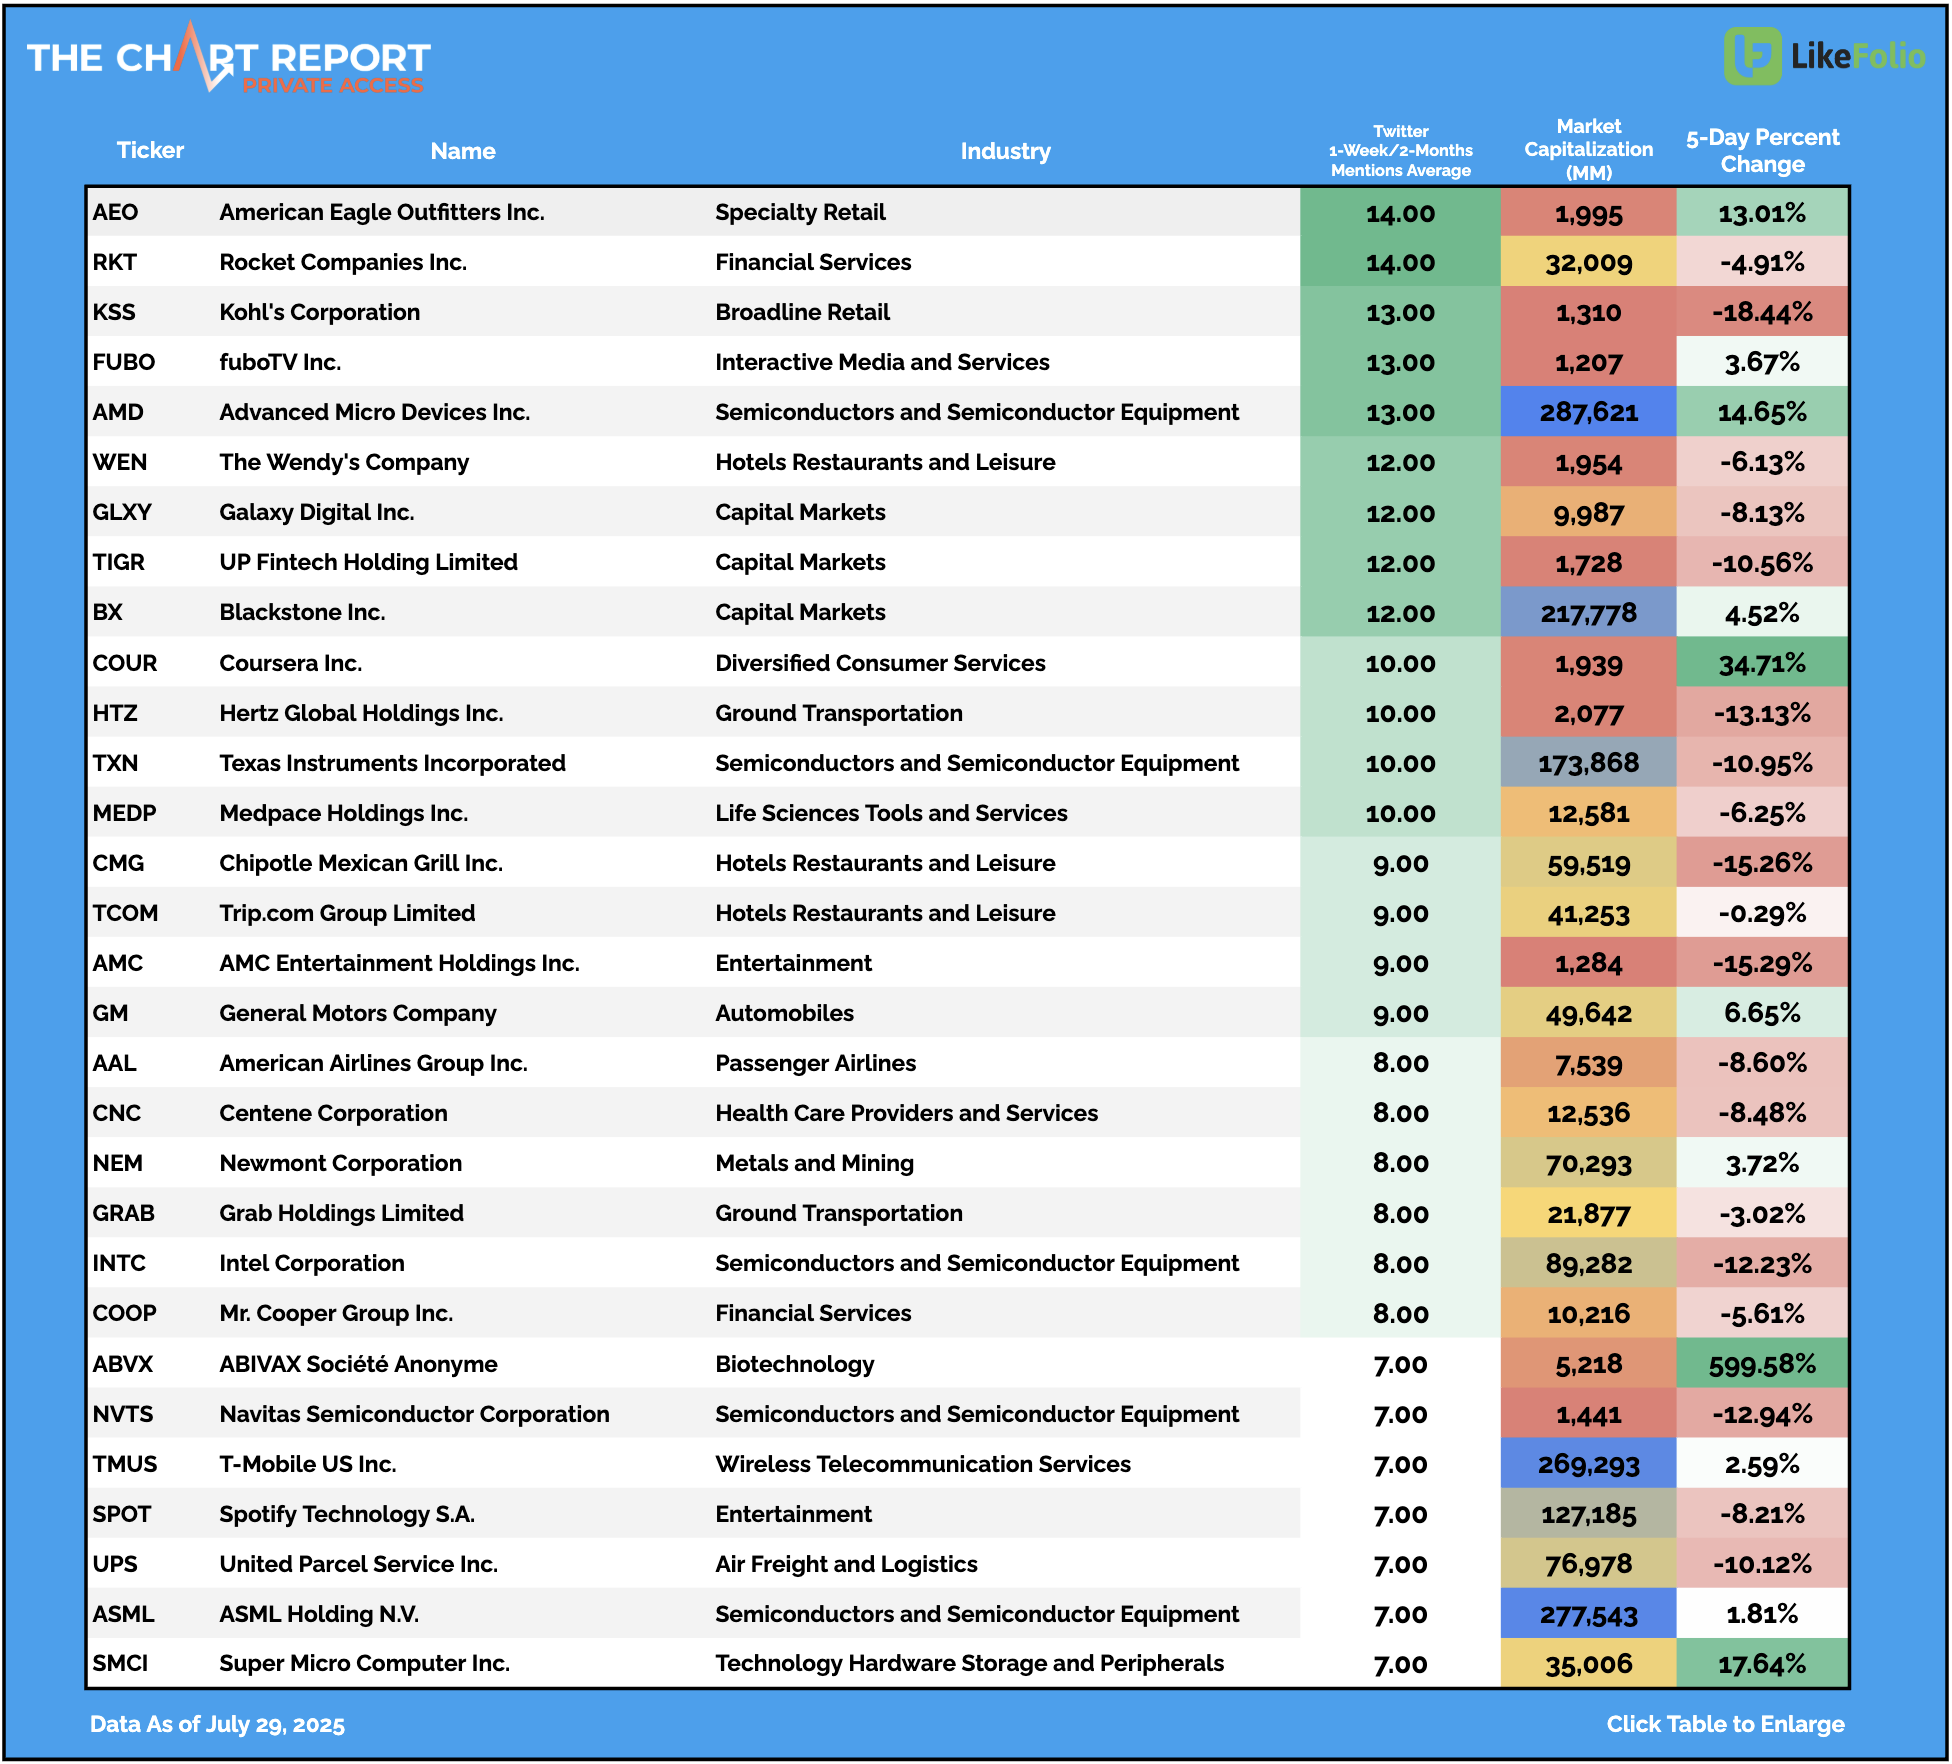Screen dimensions: 1952x1764
Task: Click the Twitter Mentions Average column header
Action: [x=1400, y=151]
